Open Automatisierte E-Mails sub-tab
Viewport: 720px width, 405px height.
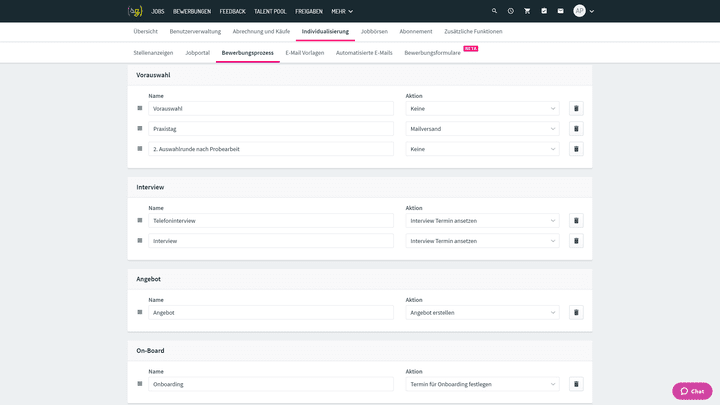[364, 53]
